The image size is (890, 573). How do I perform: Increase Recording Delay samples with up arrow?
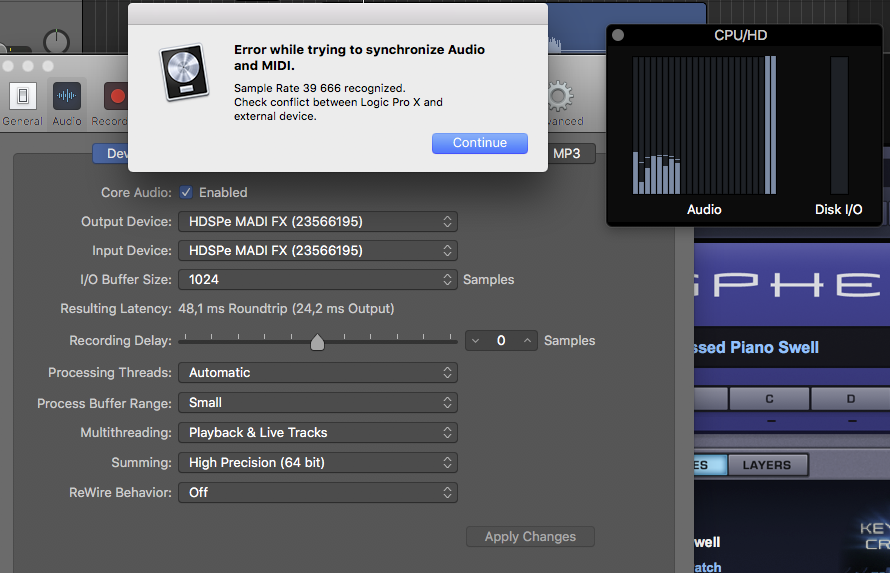(527, 340)
